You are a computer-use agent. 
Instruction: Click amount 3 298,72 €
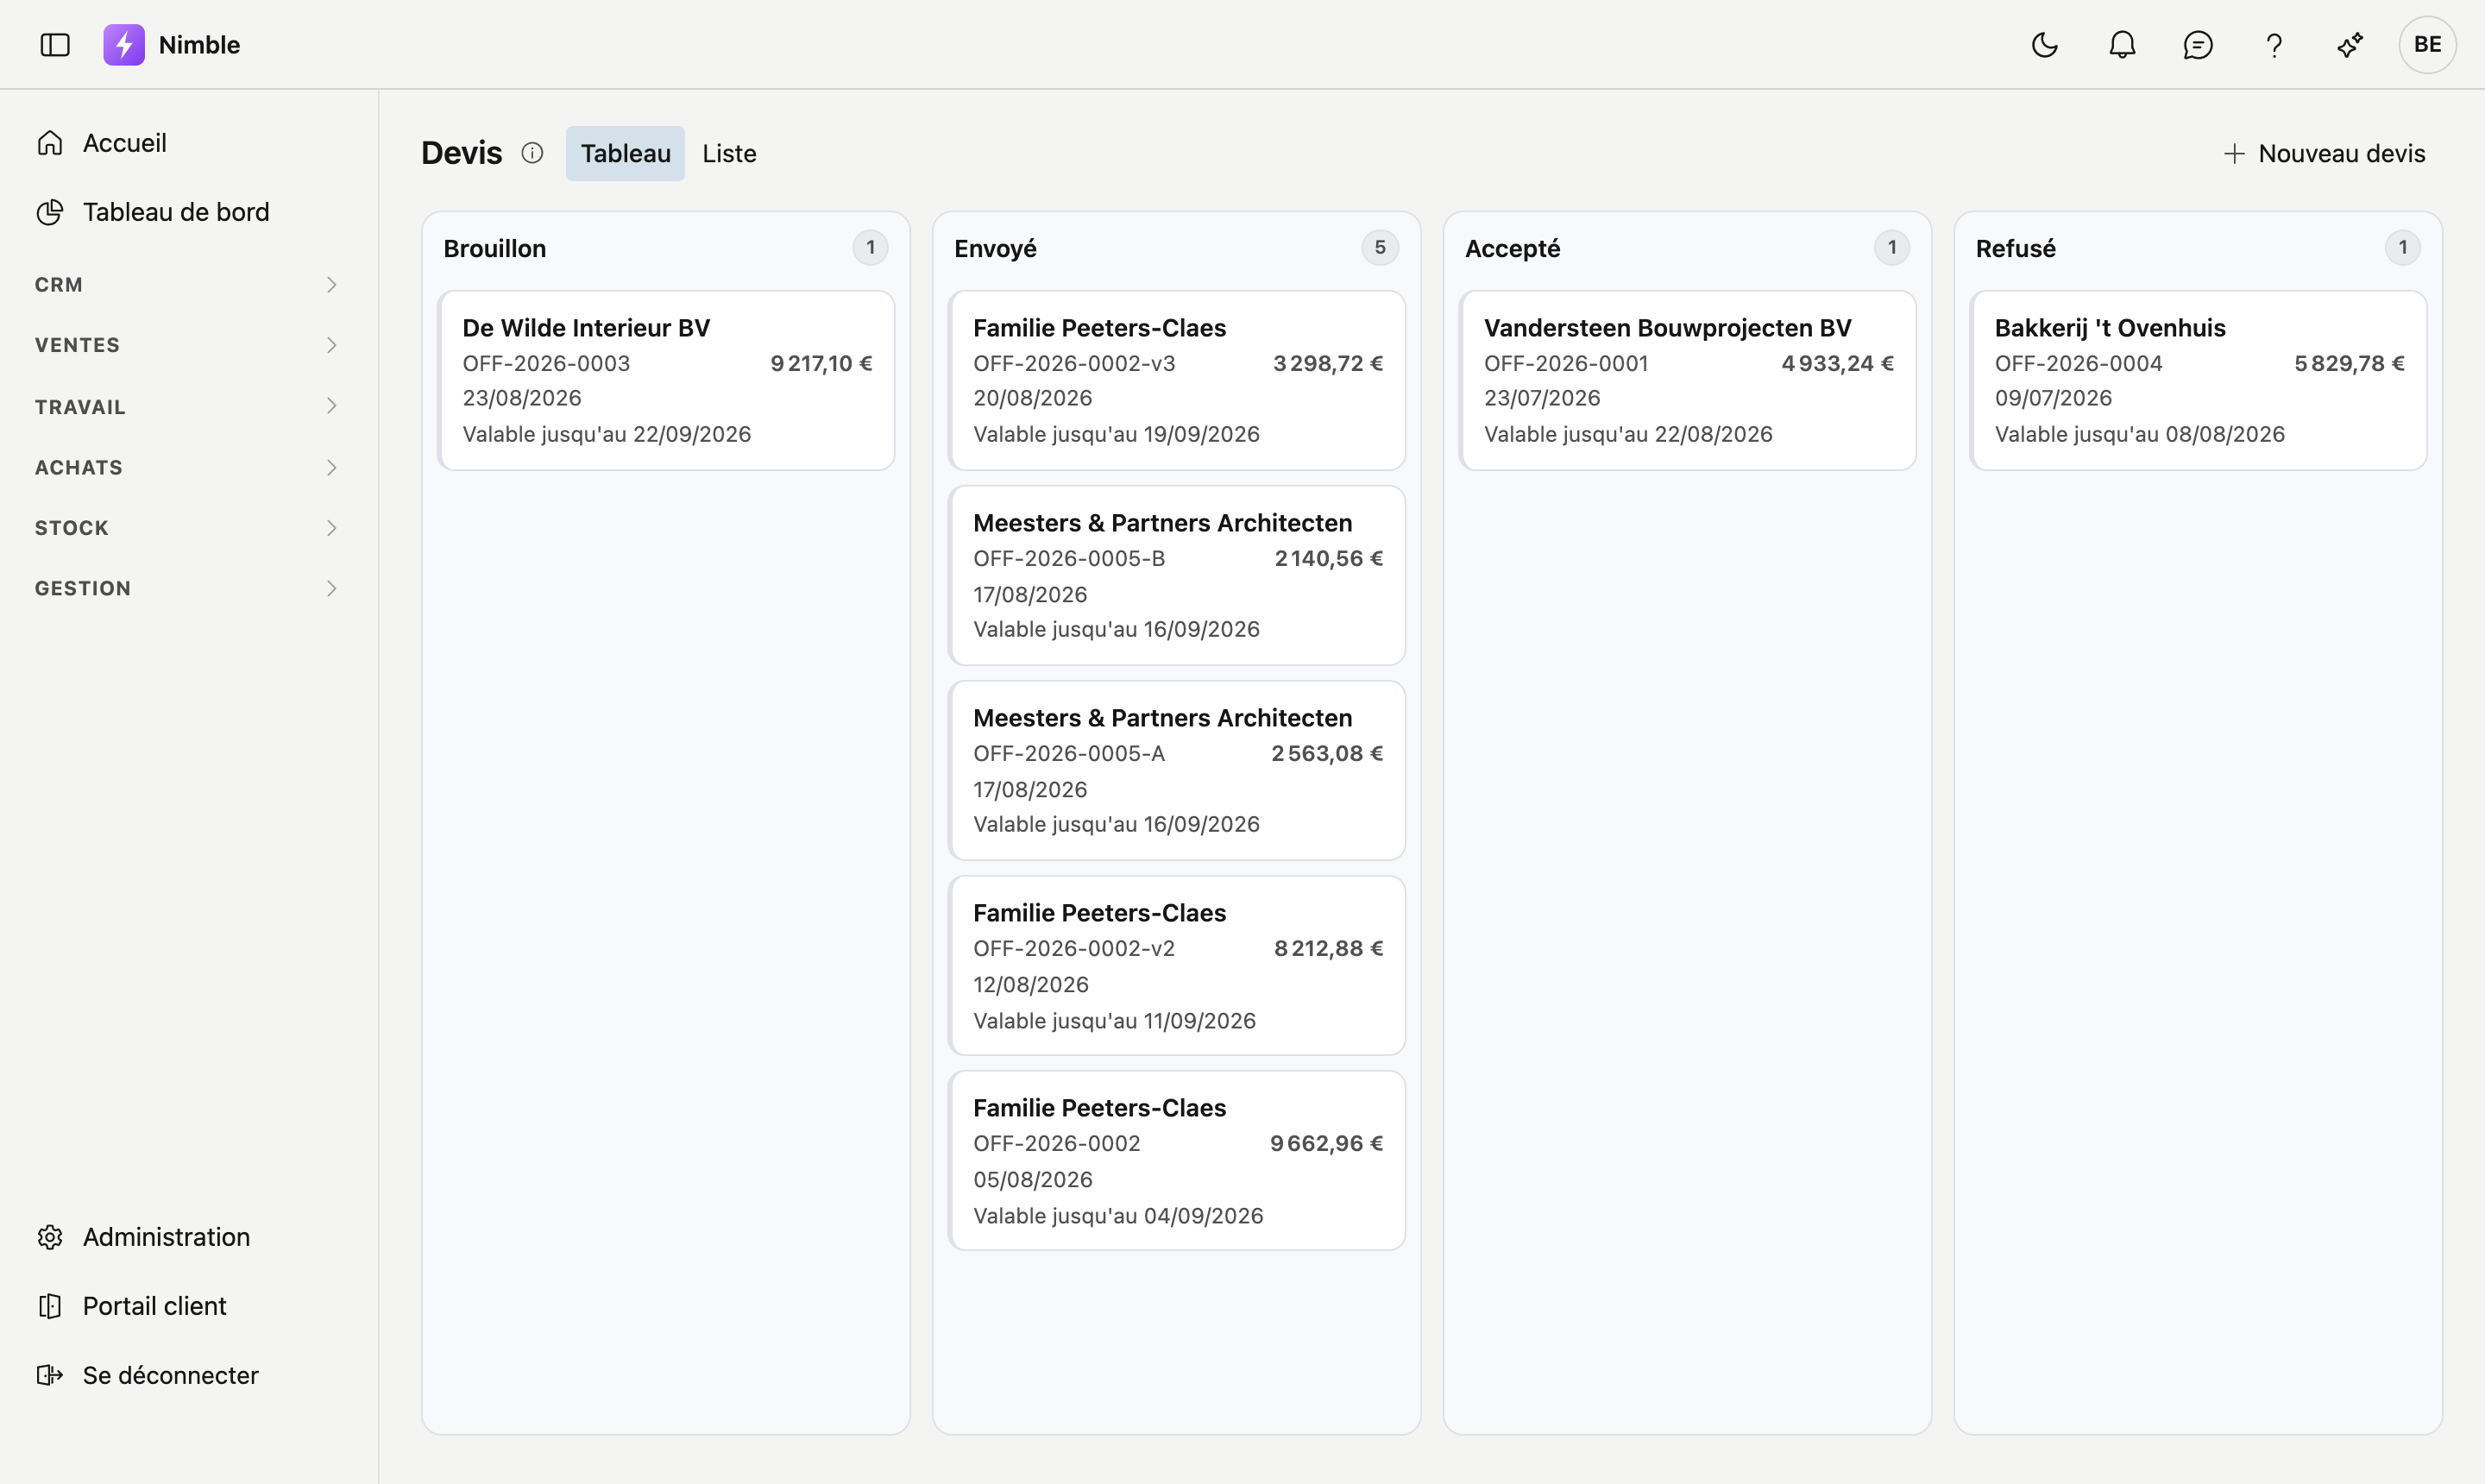coord(1328,363)
